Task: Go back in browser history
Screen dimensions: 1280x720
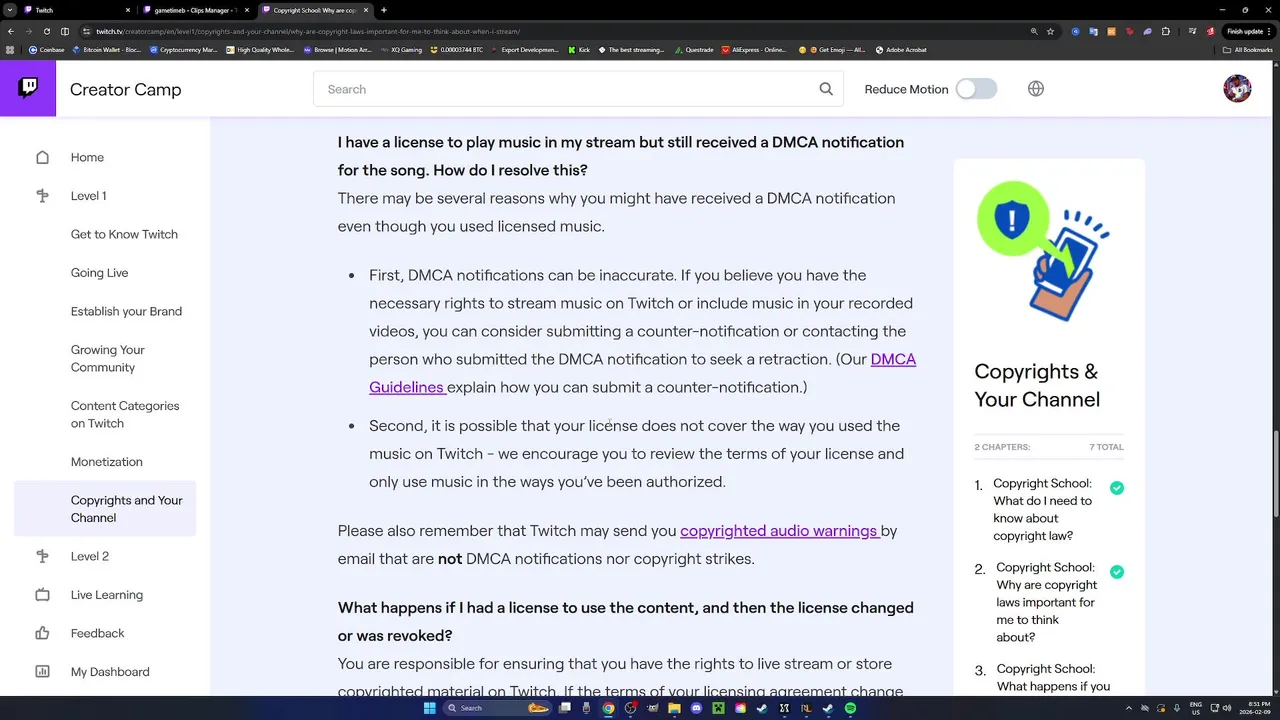Action: (11, 31)
